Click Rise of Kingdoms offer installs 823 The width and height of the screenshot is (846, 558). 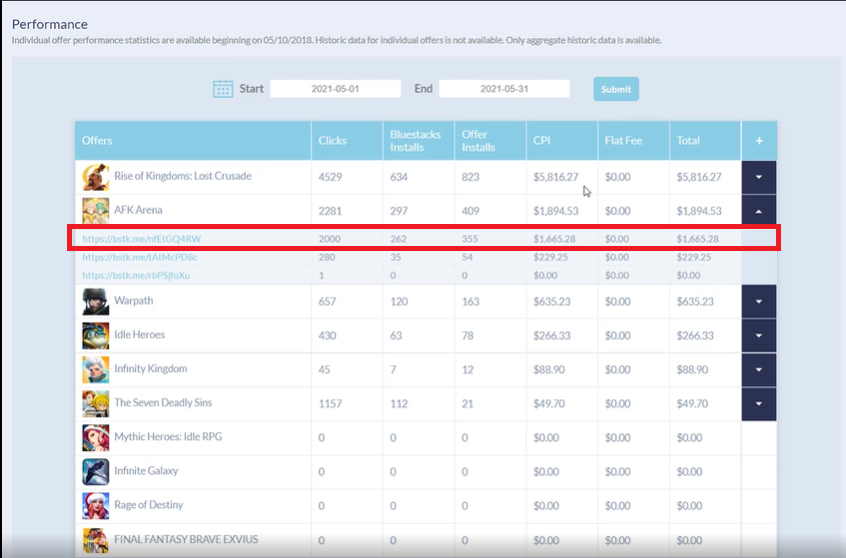click(470, 177)
